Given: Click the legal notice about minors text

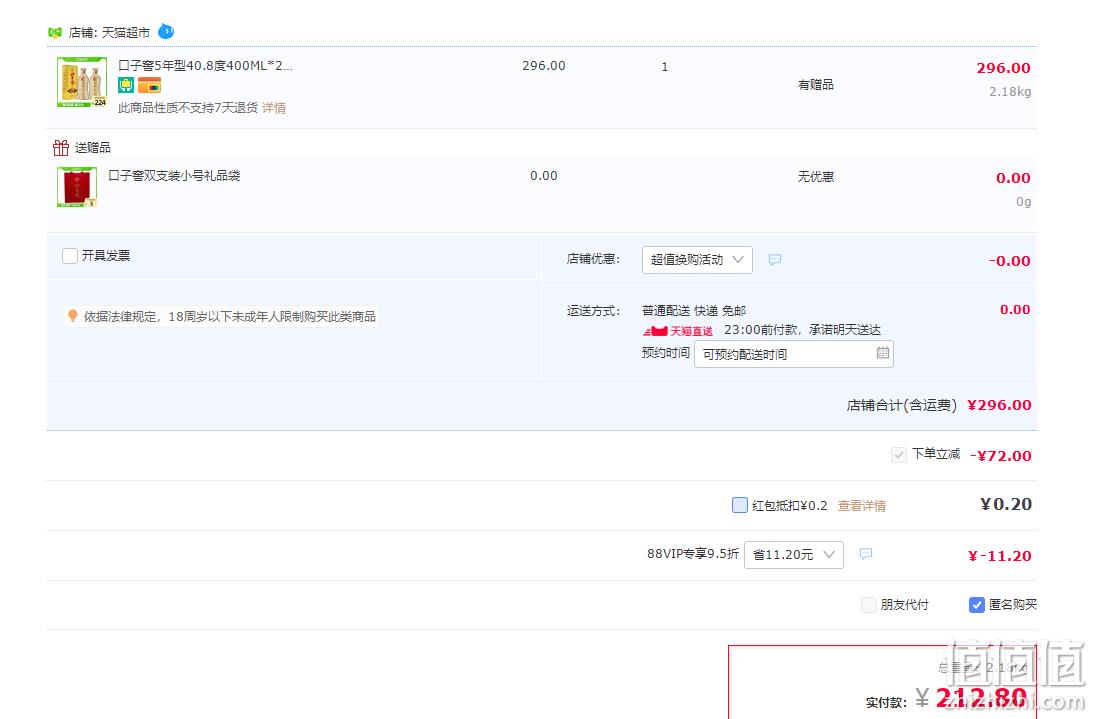Looking at the screenshot, I should click(x=230, y=317).
